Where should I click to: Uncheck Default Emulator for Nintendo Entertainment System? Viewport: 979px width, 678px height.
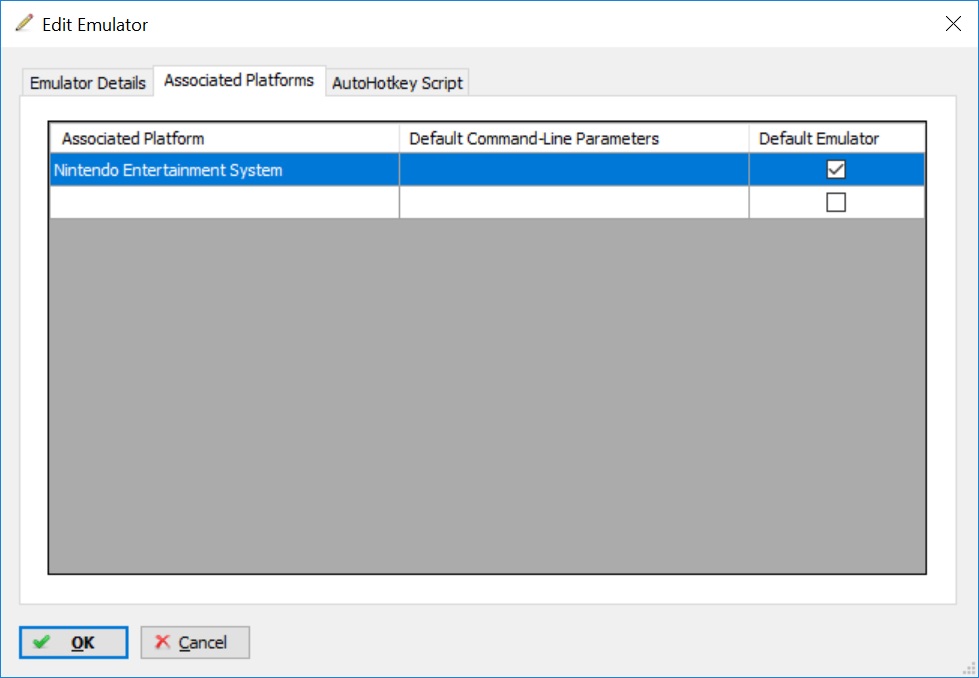click(836, 170)
